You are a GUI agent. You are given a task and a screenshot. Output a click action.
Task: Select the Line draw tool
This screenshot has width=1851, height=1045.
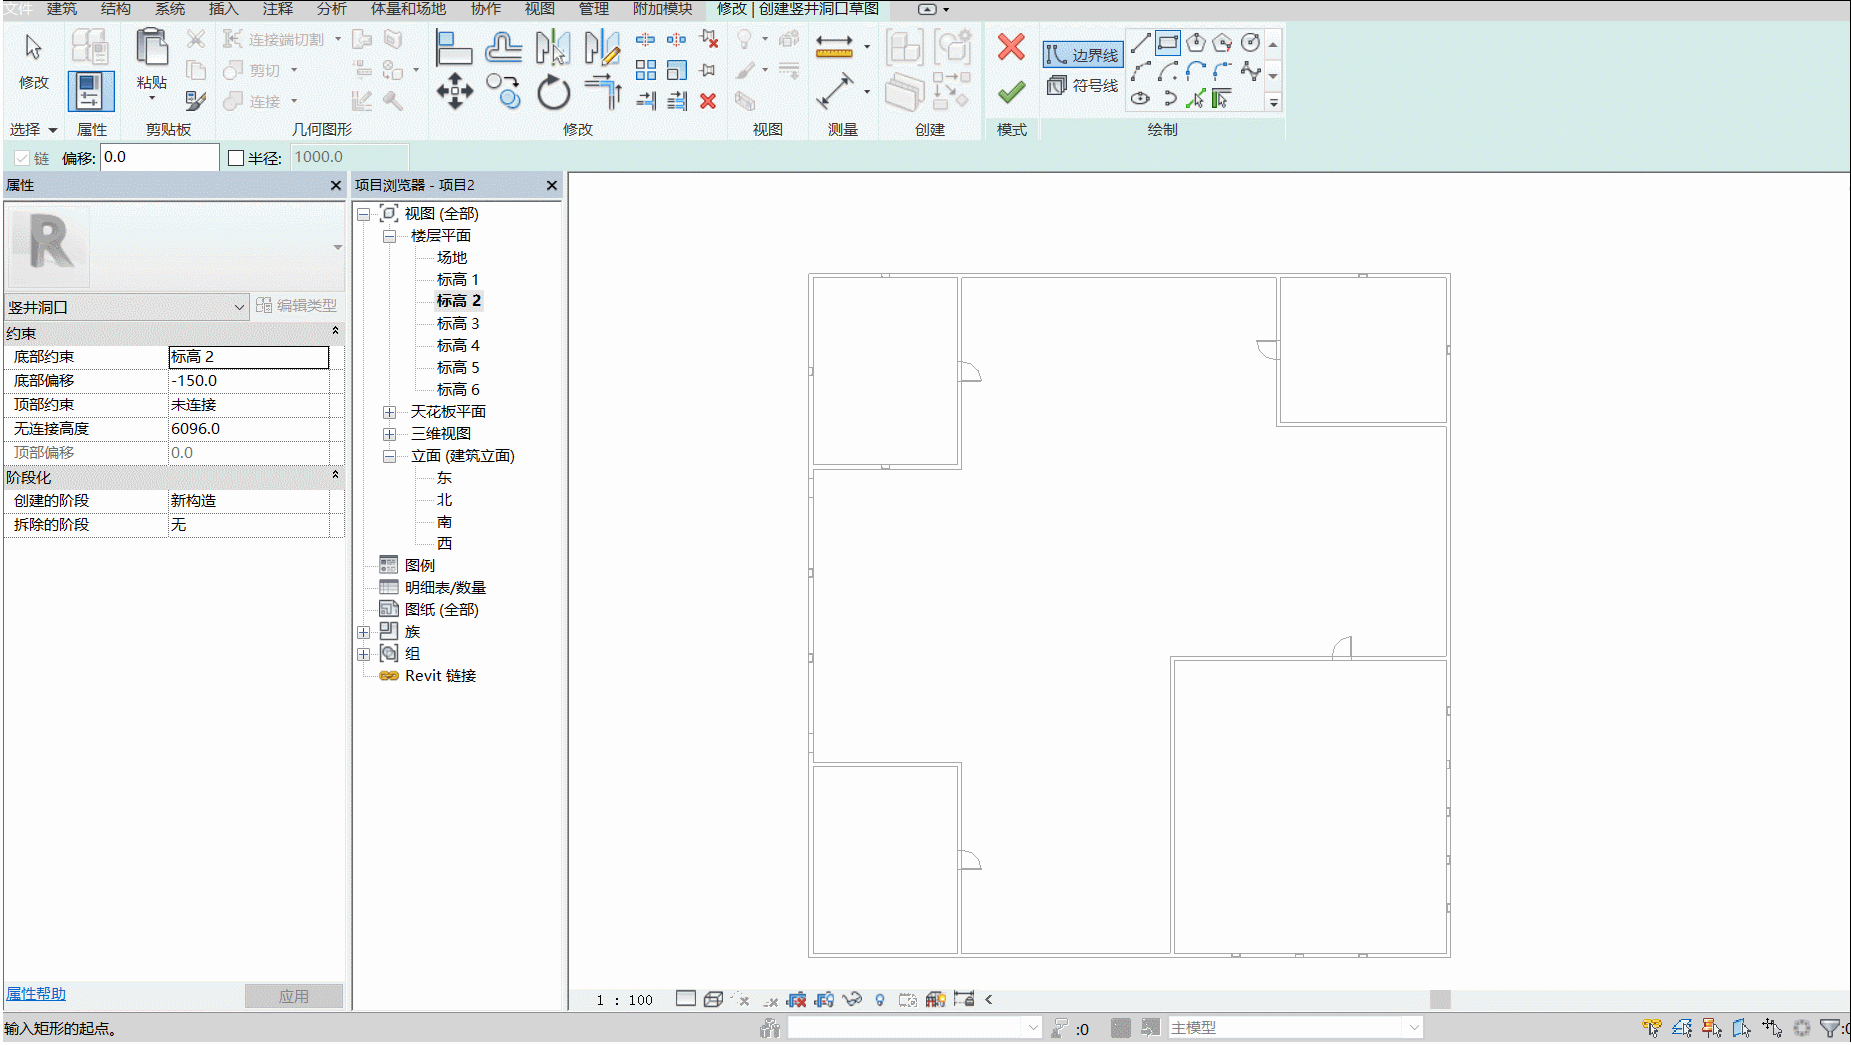(1140, 43)
